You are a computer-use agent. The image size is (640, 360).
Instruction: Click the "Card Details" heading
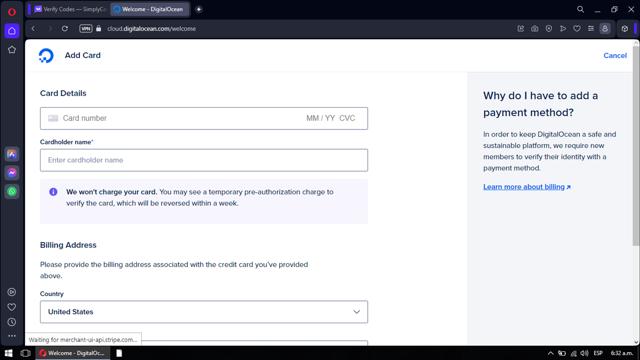pyautogui.click(x=63, y=93)
